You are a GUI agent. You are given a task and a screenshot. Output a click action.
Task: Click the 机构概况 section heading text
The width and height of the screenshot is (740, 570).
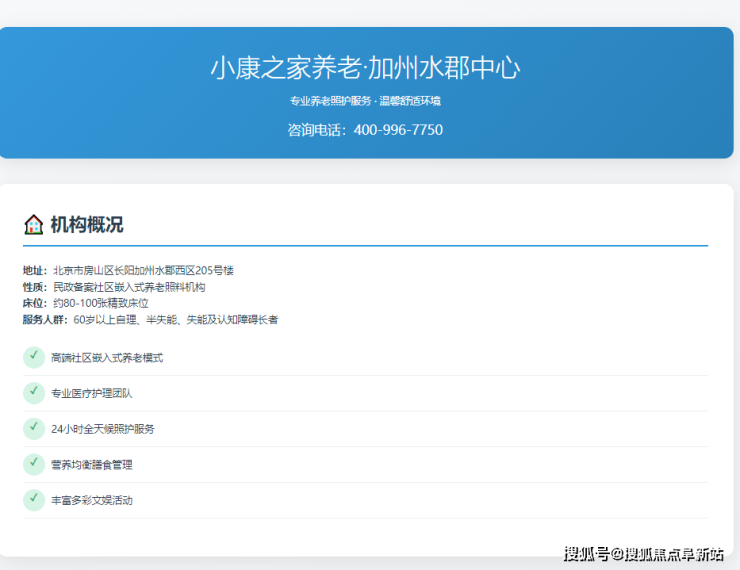87,225
